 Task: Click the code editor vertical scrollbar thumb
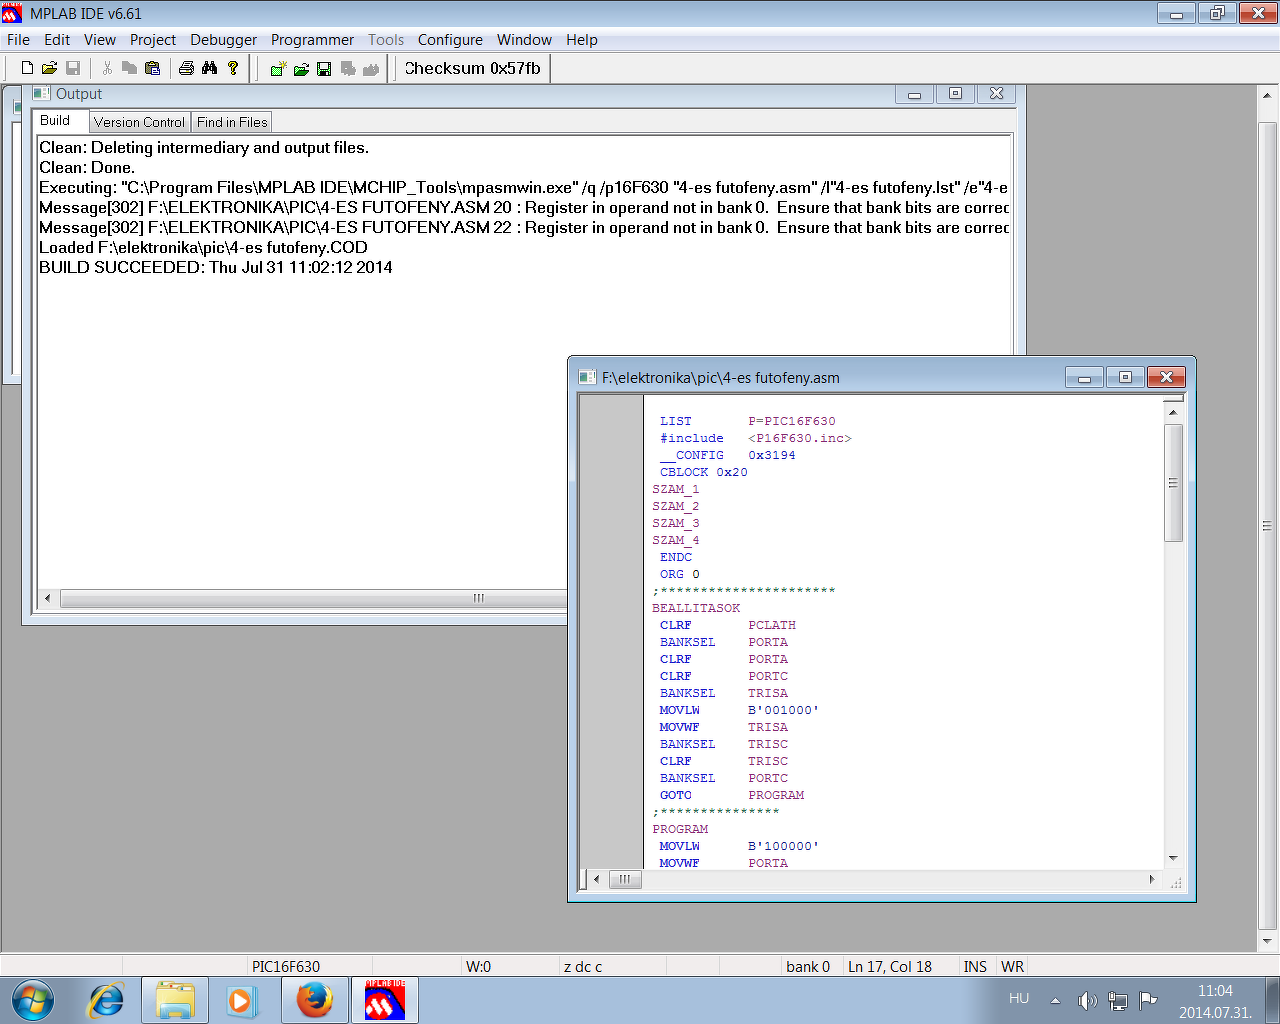(x=1173, y=483)
